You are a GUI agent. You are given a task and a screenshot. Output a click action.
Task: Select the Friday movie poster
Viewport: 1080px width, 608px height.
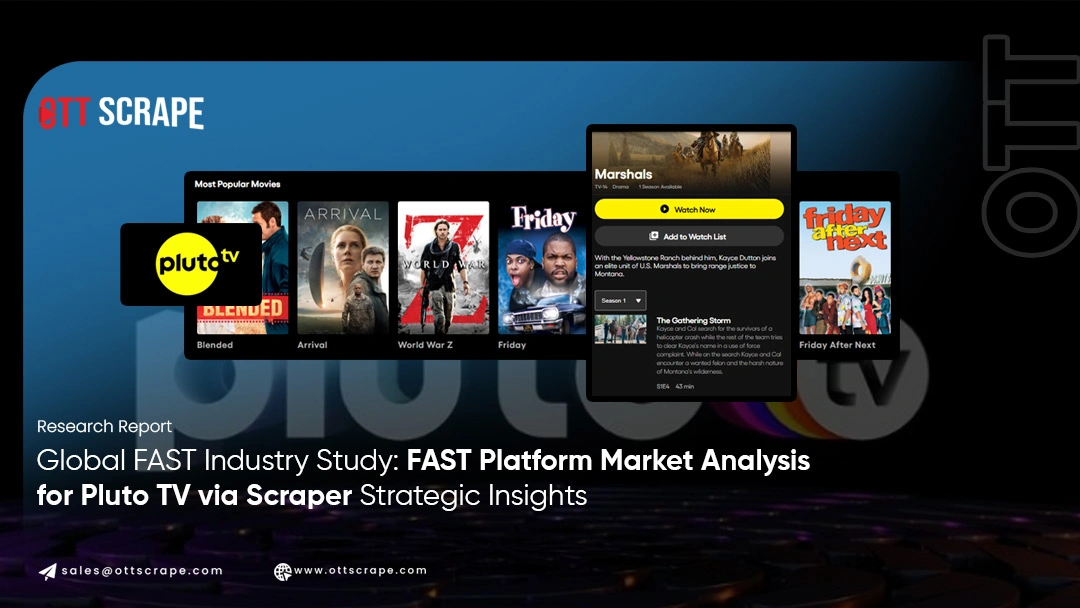541,268
